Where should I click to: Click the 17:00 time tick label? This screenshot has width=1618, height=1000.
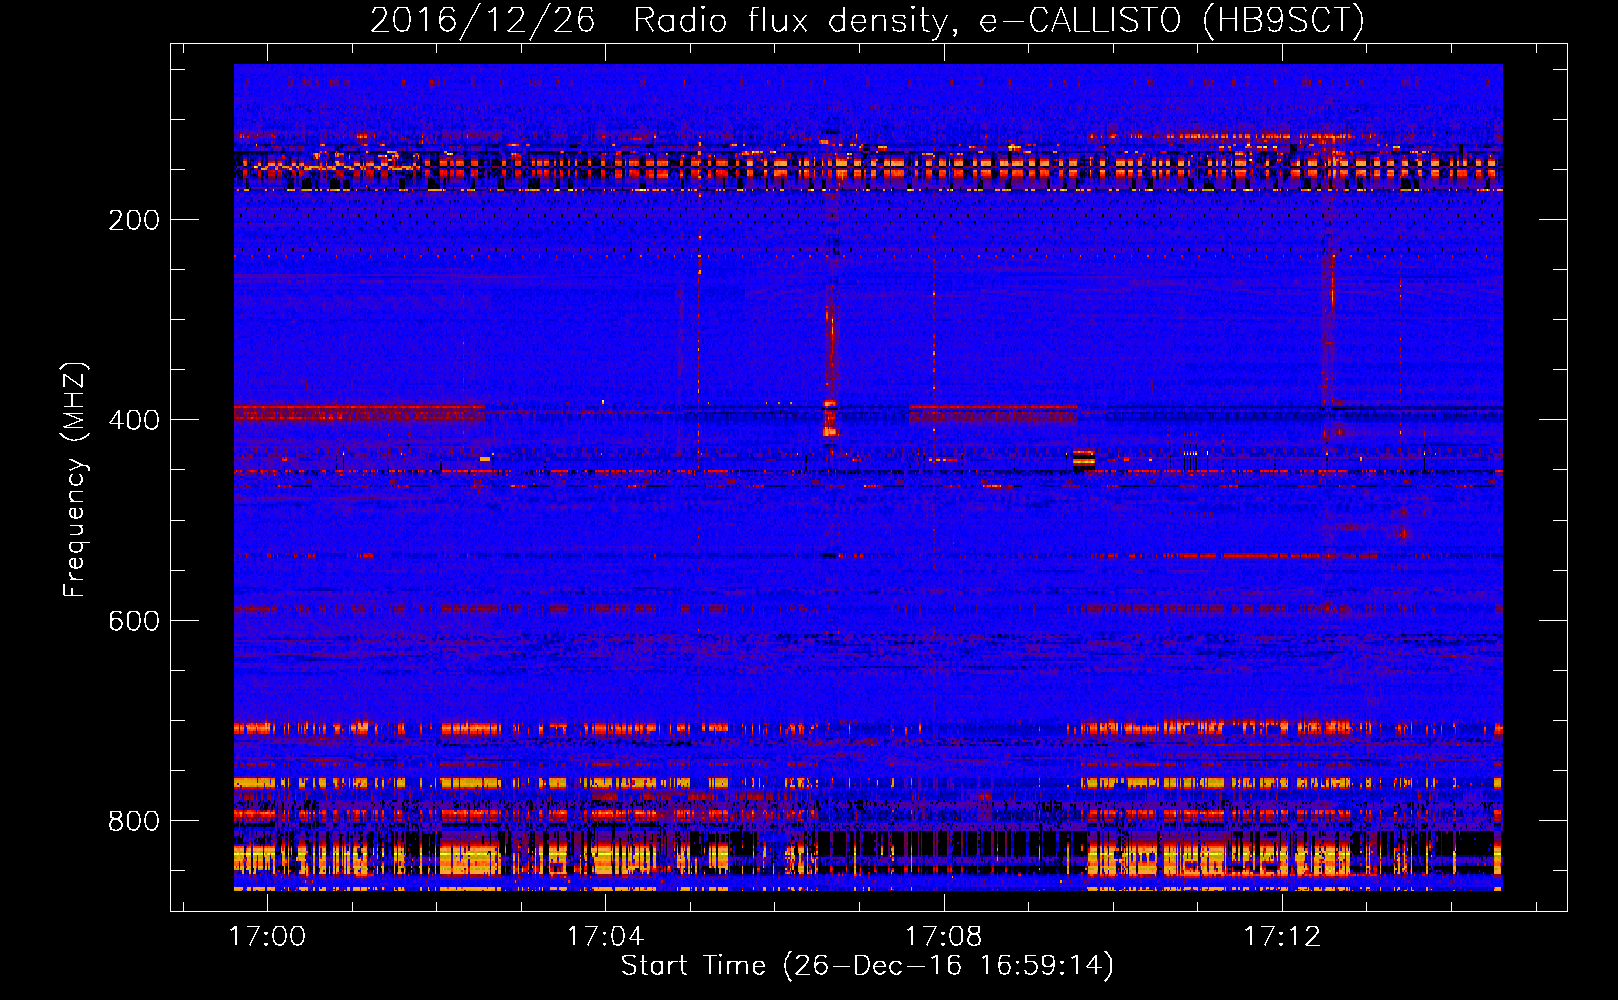click(x=267, y=937)
